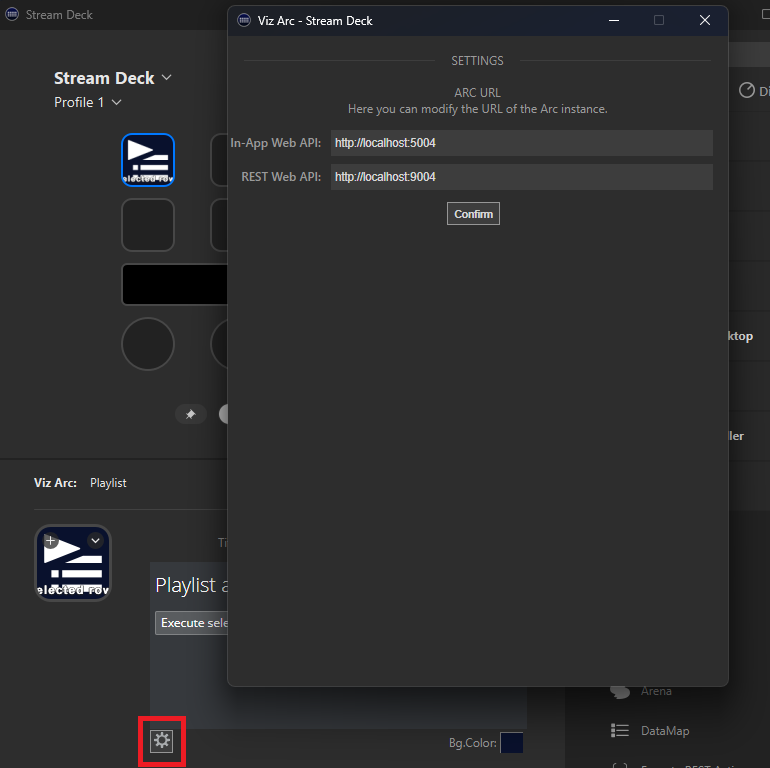Select the first round dial slot
The width and height of the screenshot is (770, 768).
[148, 344]
